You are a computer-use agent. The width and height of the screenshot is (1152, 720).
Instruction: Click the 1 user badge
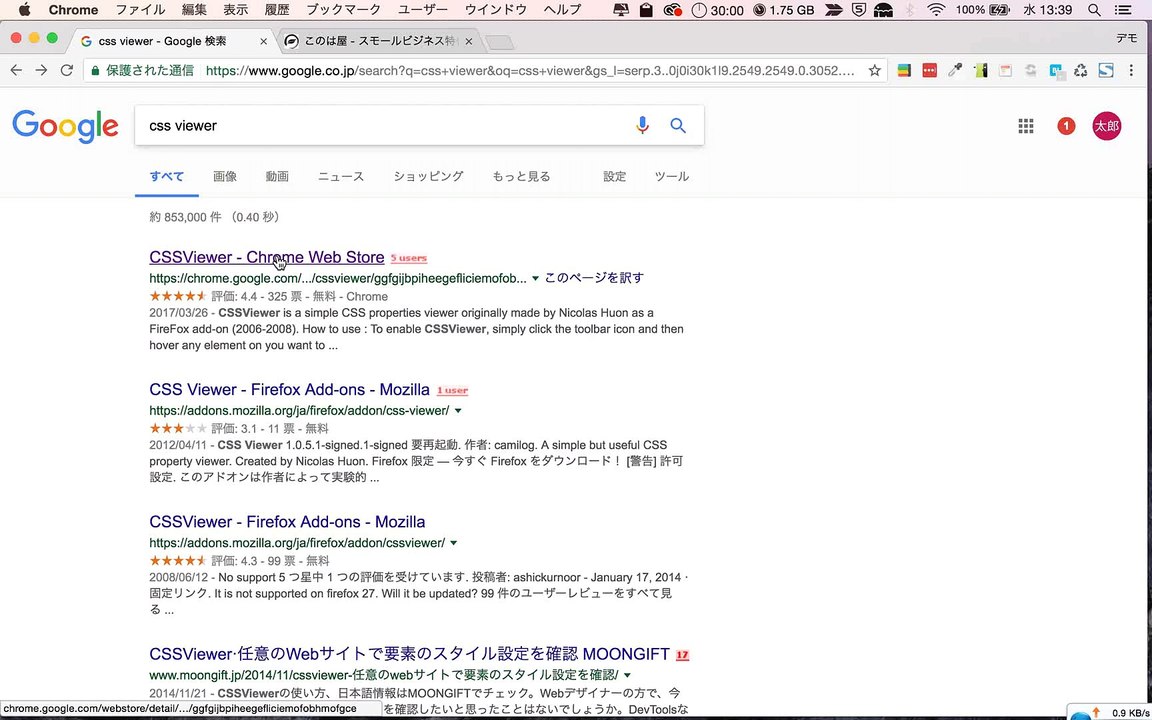tap(452, 390)
